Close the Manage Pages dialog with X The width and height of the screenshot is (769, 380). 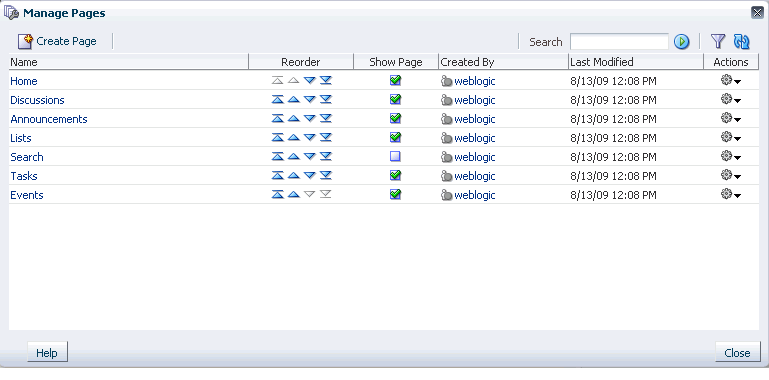coord(757,13)
